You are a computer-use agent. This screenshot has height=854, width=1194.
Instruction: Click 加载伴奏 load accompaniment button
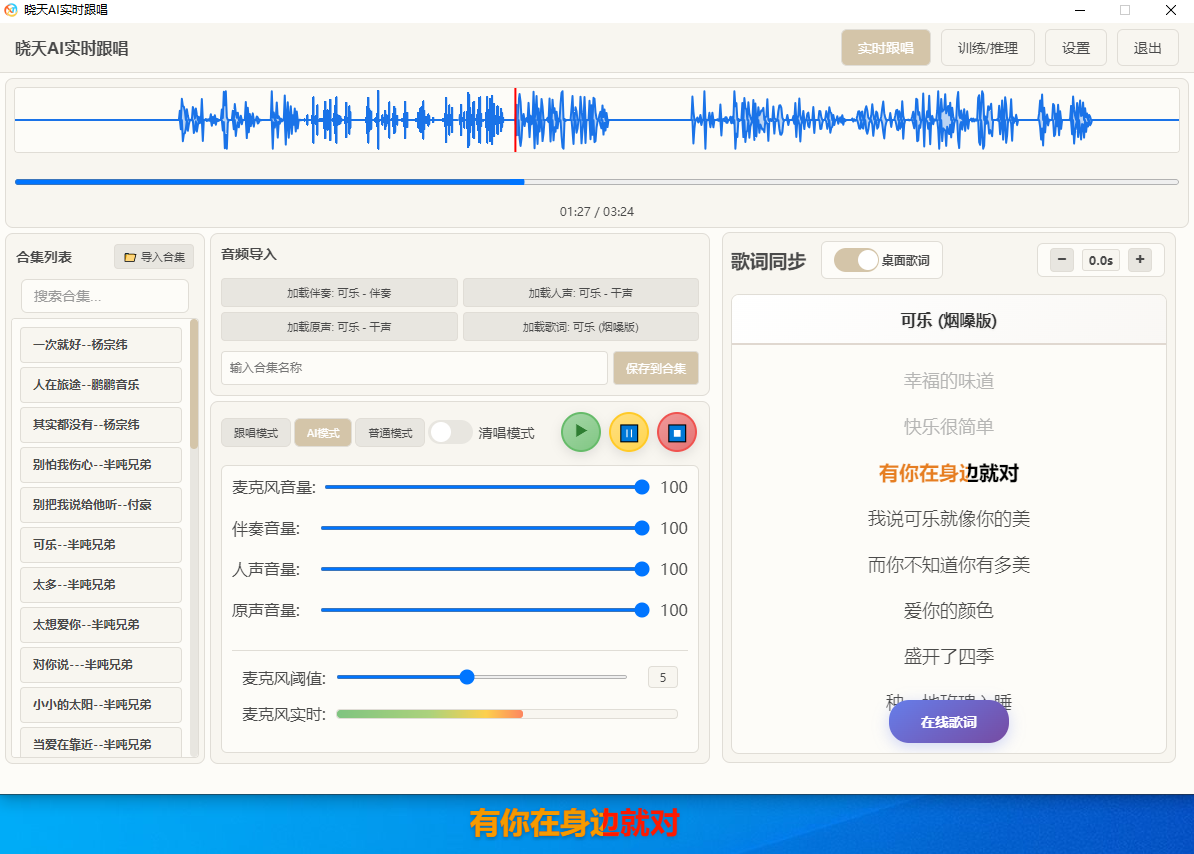pos(339,293)
